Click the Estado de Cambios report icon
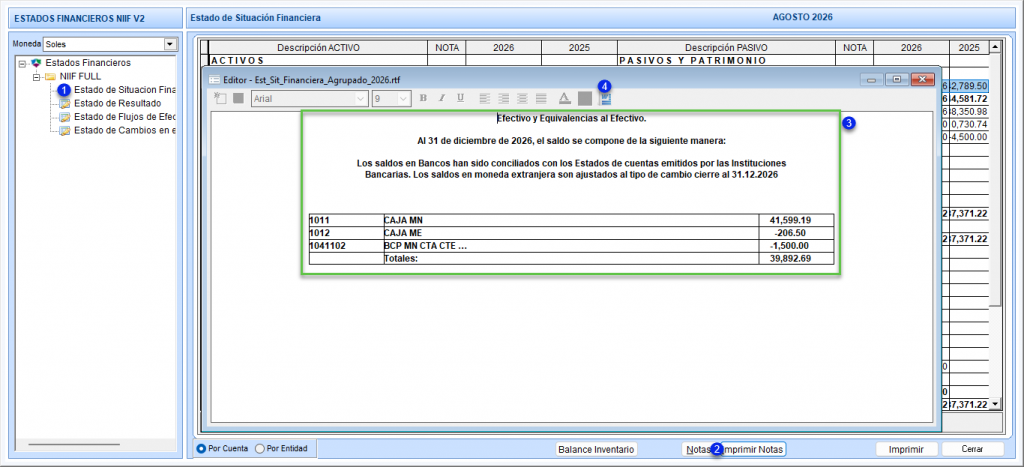The height and width of the screenshot is (467, 1024). 64,131
